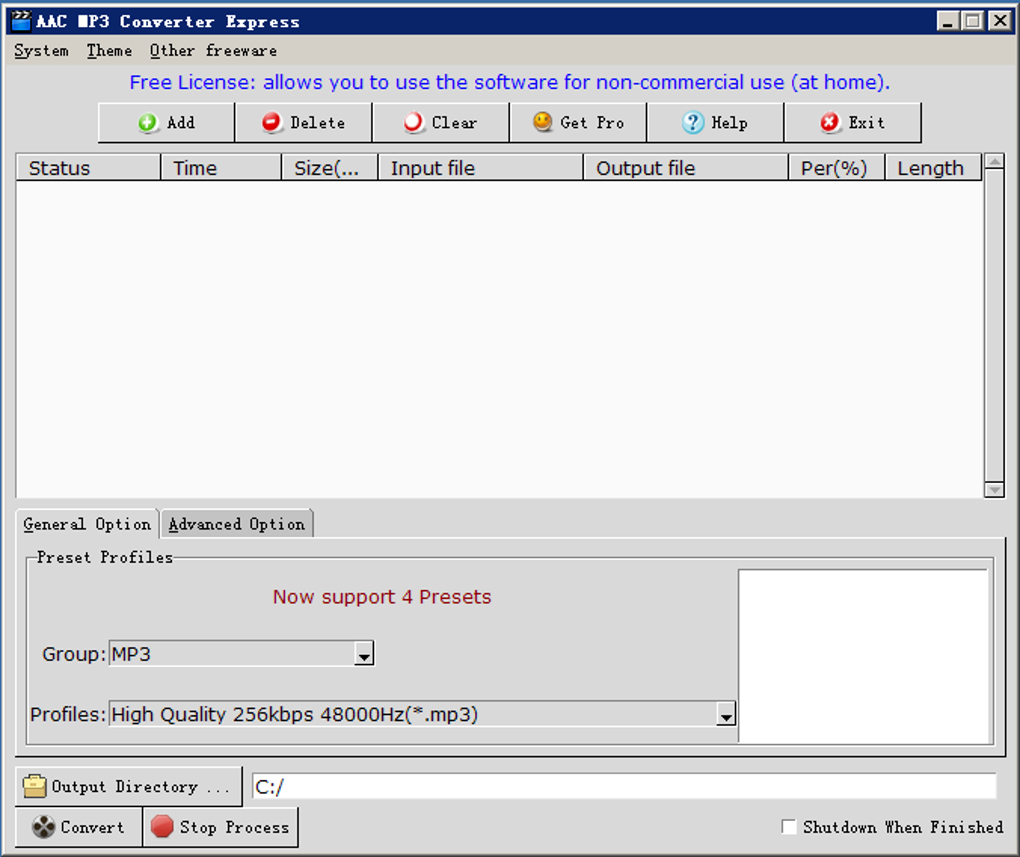1020x857 pixels.
Task: Click the red Exit icon
Action: [829, 122]
